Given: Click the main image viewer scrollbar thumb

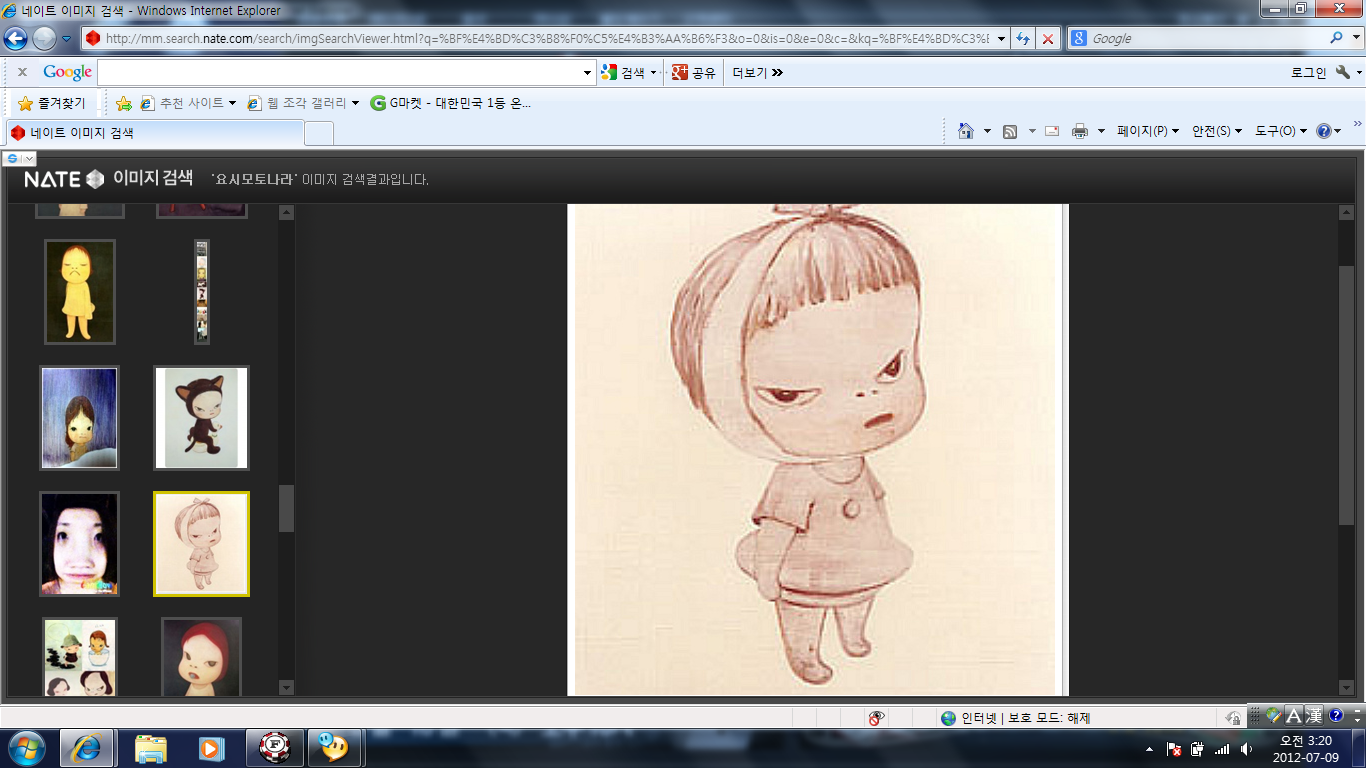Looking at the screenshot, I should (x=1346, y=394).
